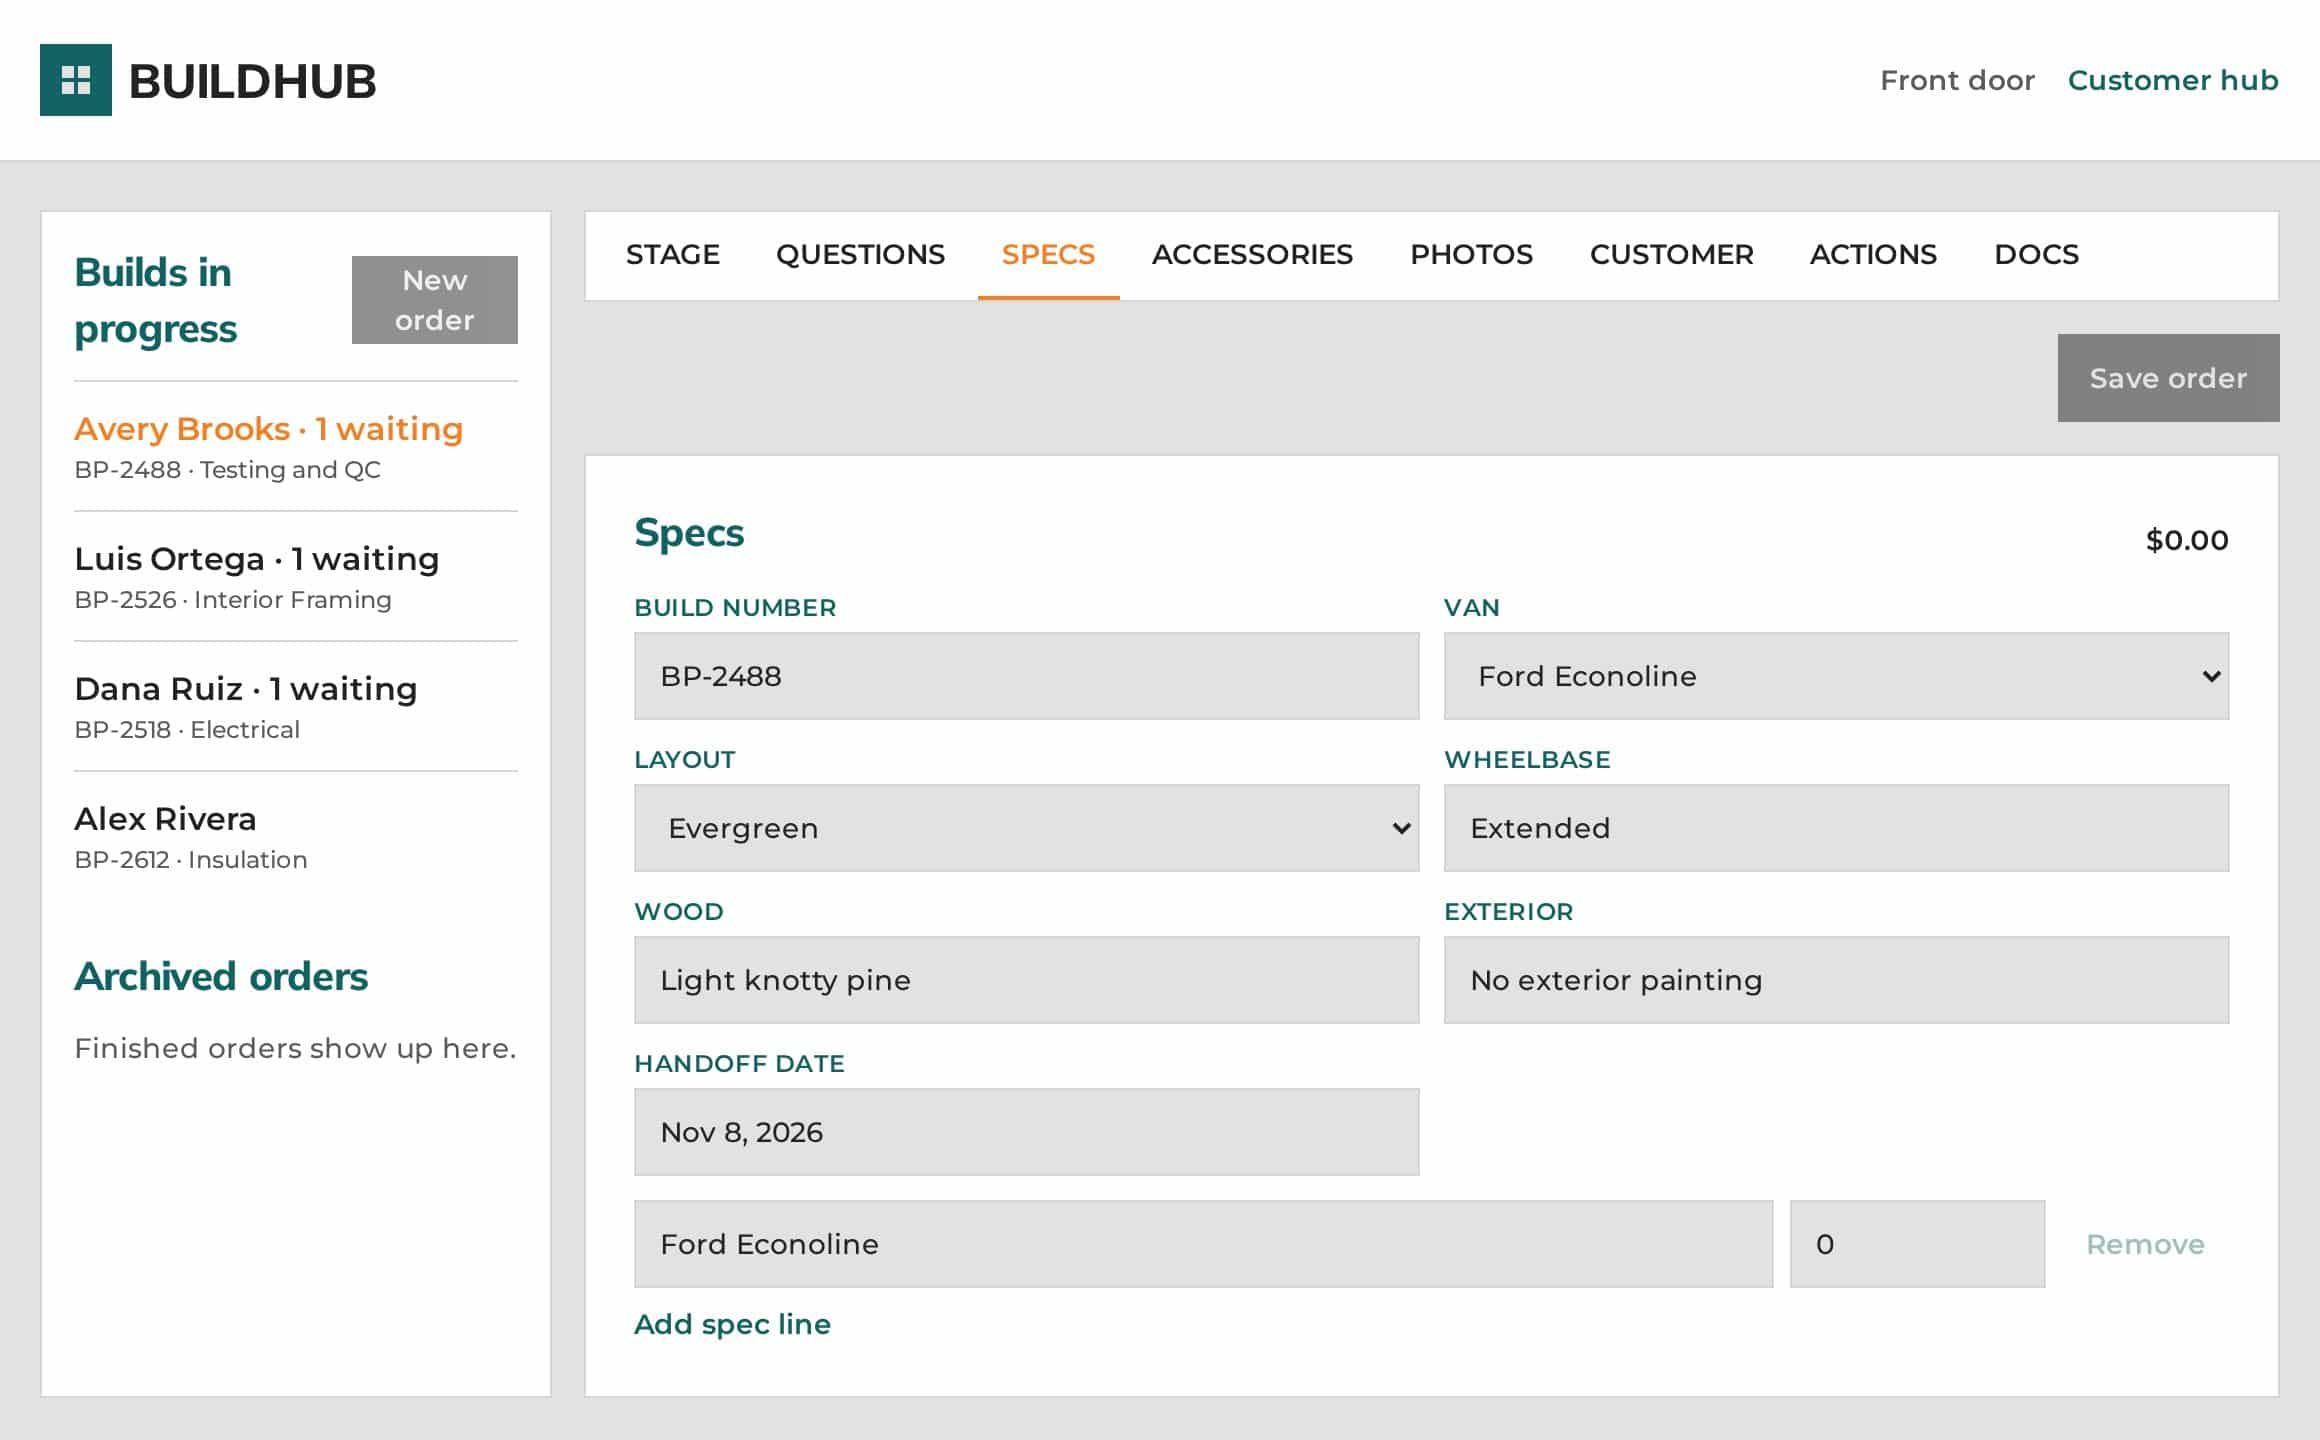Click into the Wood field
Screen dimensions: 2320x1440
[x=1027, y=980]
